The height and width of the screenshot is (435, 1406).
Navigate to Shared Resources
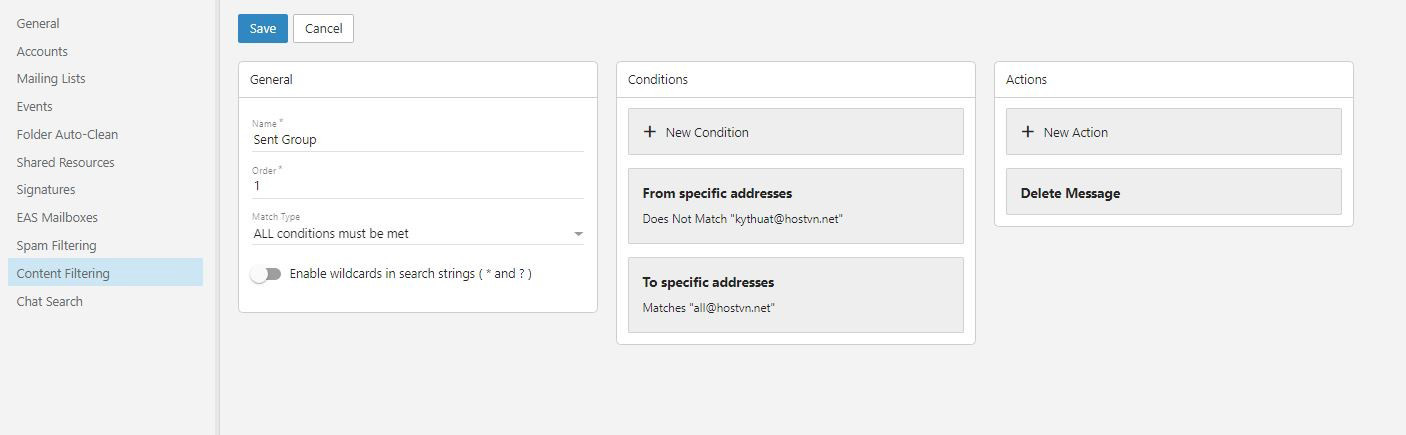pos(65,162)
